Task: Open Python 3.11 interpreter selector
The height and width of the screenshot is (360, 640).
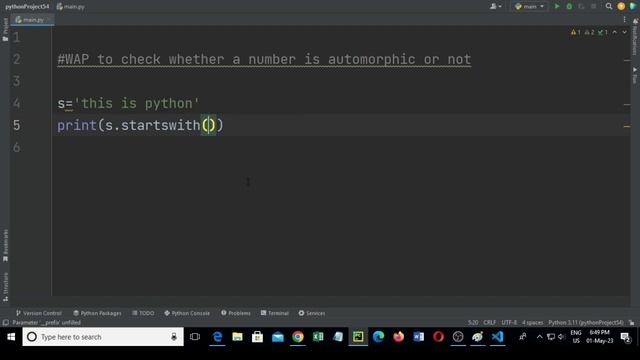Action: [x=586, y=322]
